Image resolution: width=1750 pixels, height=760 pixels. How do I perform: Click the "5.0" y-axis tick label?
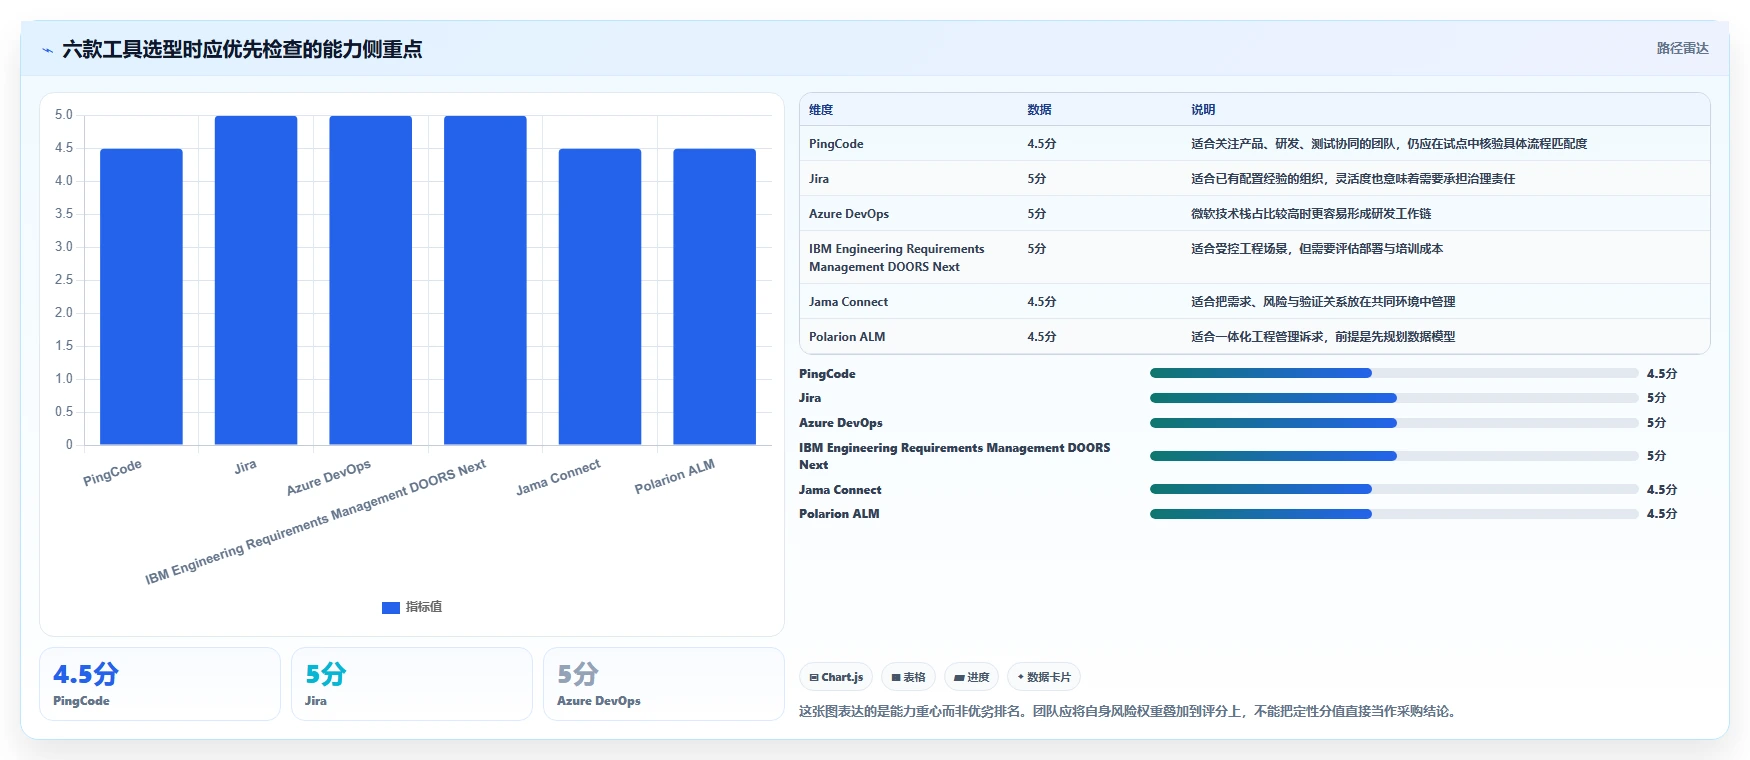click(x=64, y=115)
